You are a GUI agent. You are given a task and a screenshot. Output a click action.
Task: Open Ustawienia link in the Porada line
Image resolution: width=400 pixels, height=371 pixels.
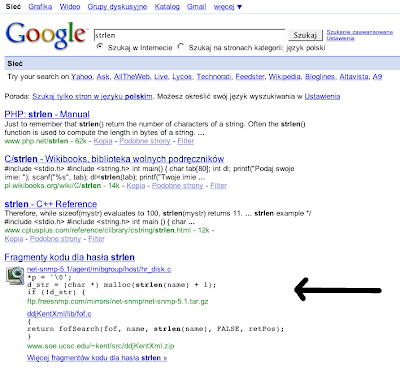point(322,97)
